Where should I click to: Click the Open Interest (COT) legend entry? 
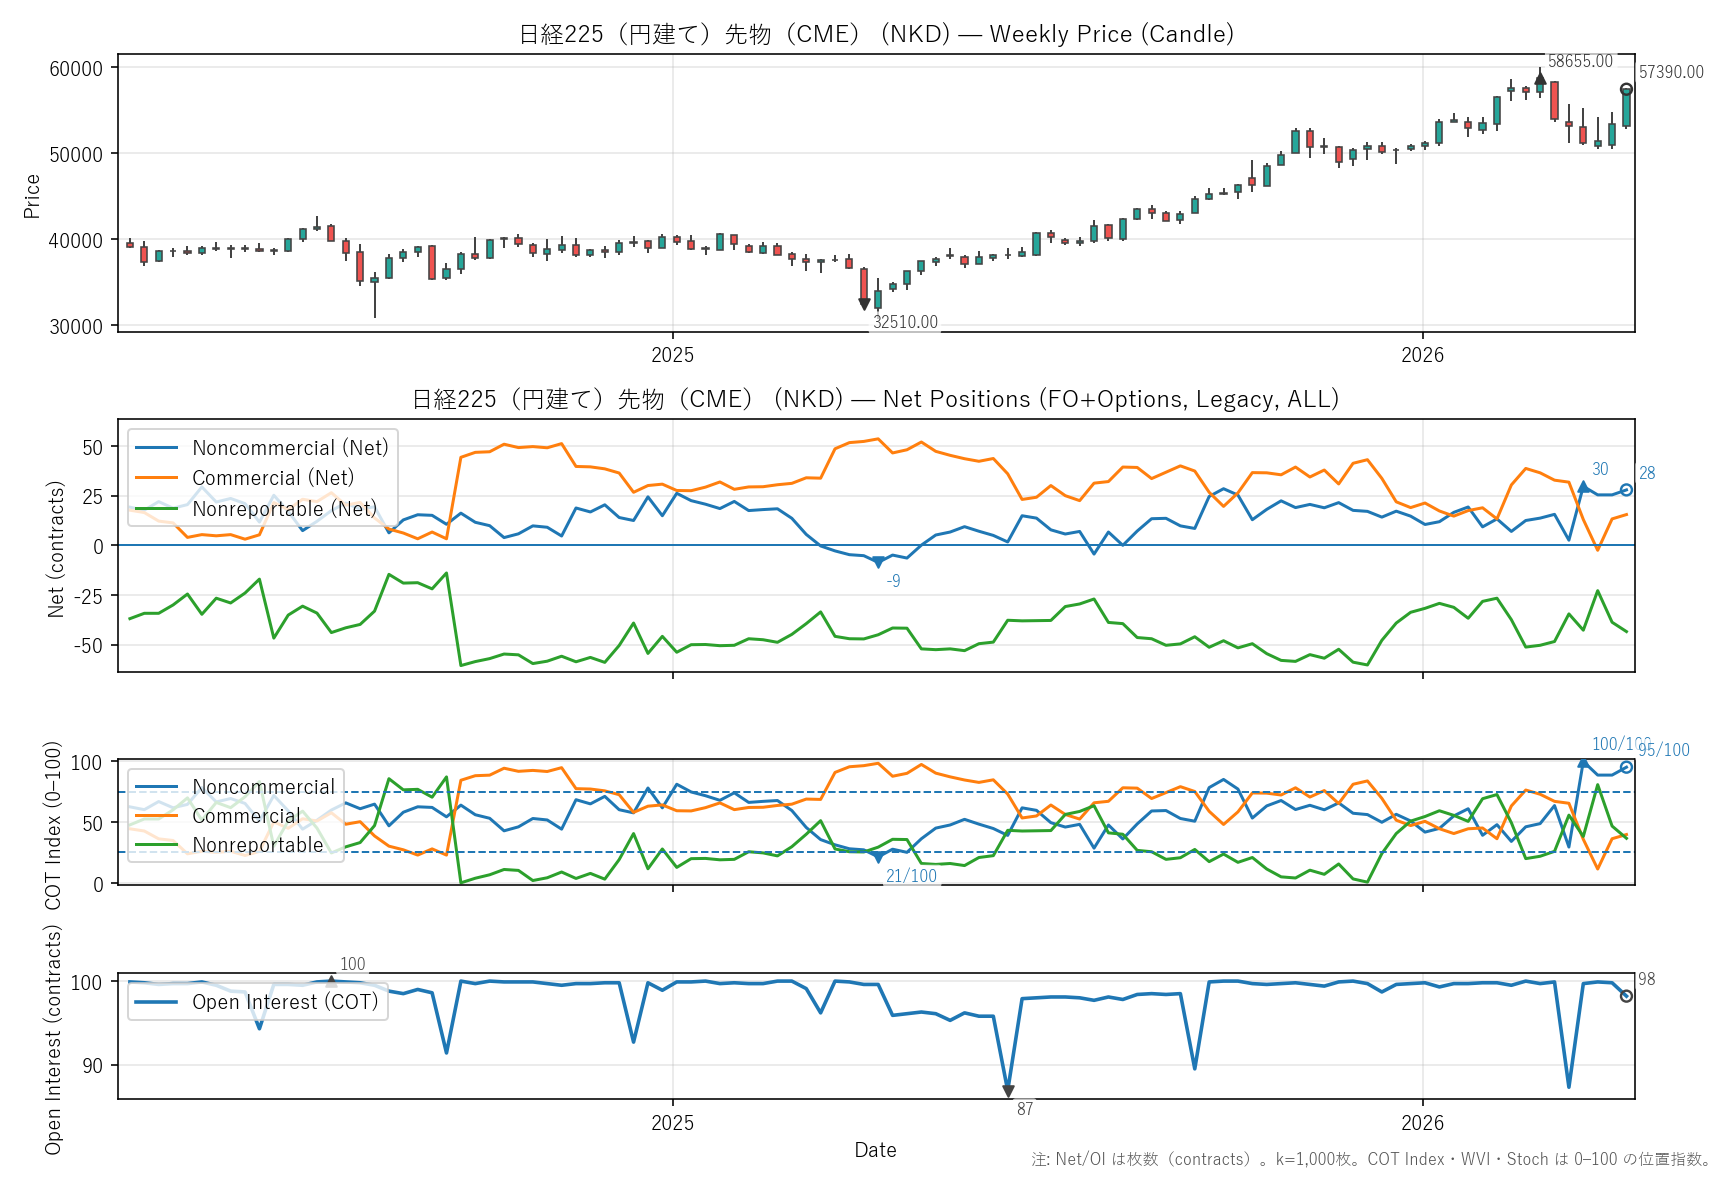[x=285, y=1002]
